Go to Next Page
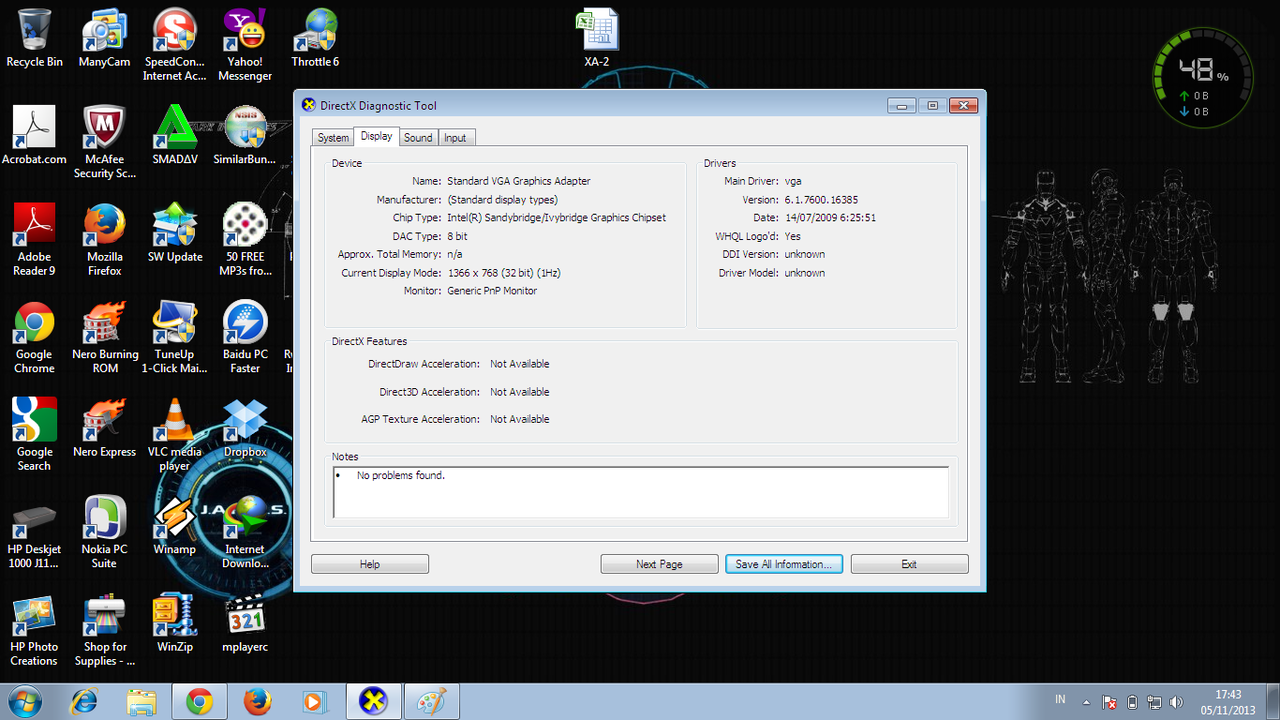Image resolution: width=1280 pixels, height=720 pixels. pos(659,564)
